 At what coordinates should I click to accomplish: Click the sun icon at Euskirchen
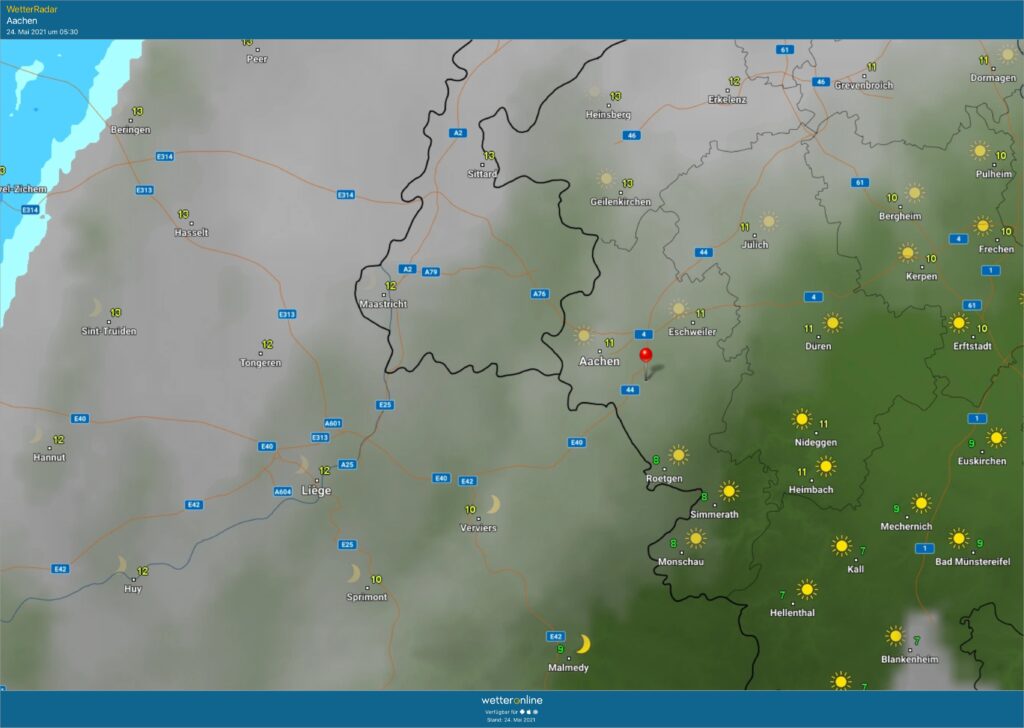point(996,437)
